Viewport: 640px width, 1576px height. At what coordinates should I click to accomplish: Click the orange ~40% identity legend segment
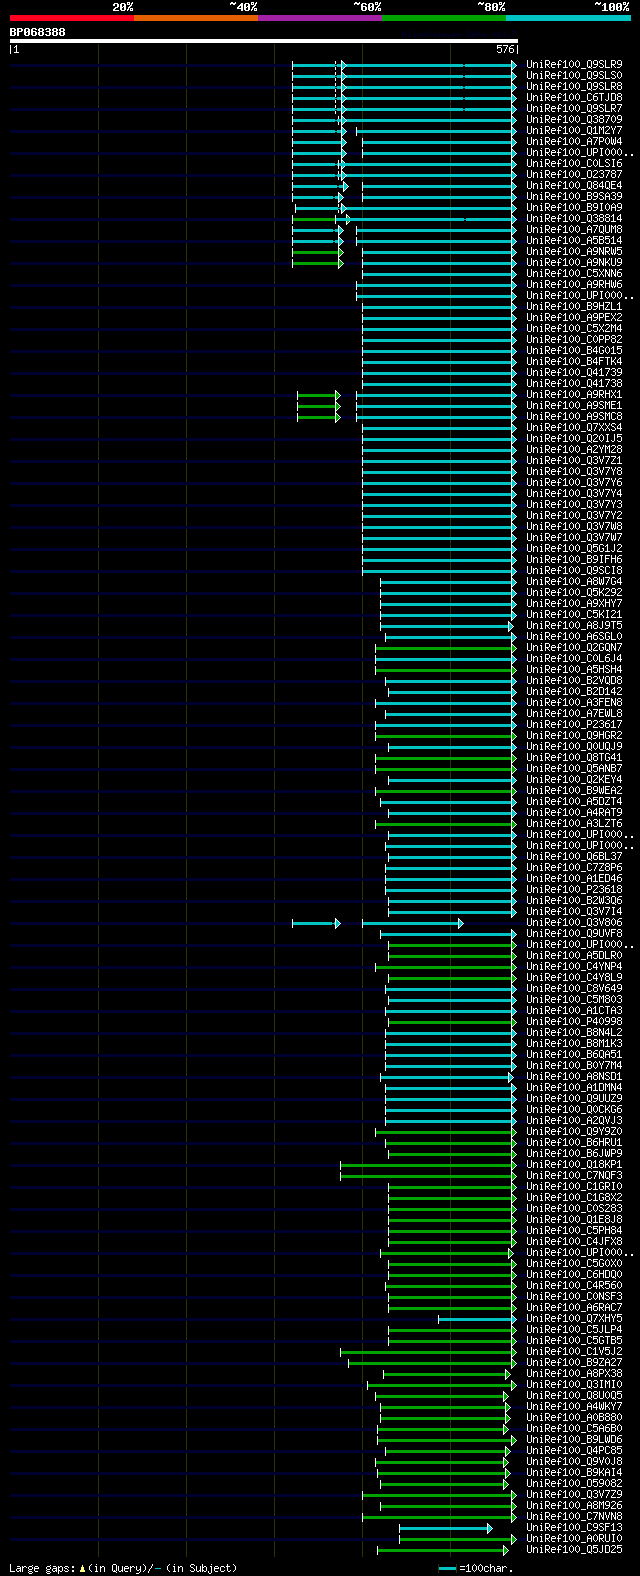(x=195, y=18)
